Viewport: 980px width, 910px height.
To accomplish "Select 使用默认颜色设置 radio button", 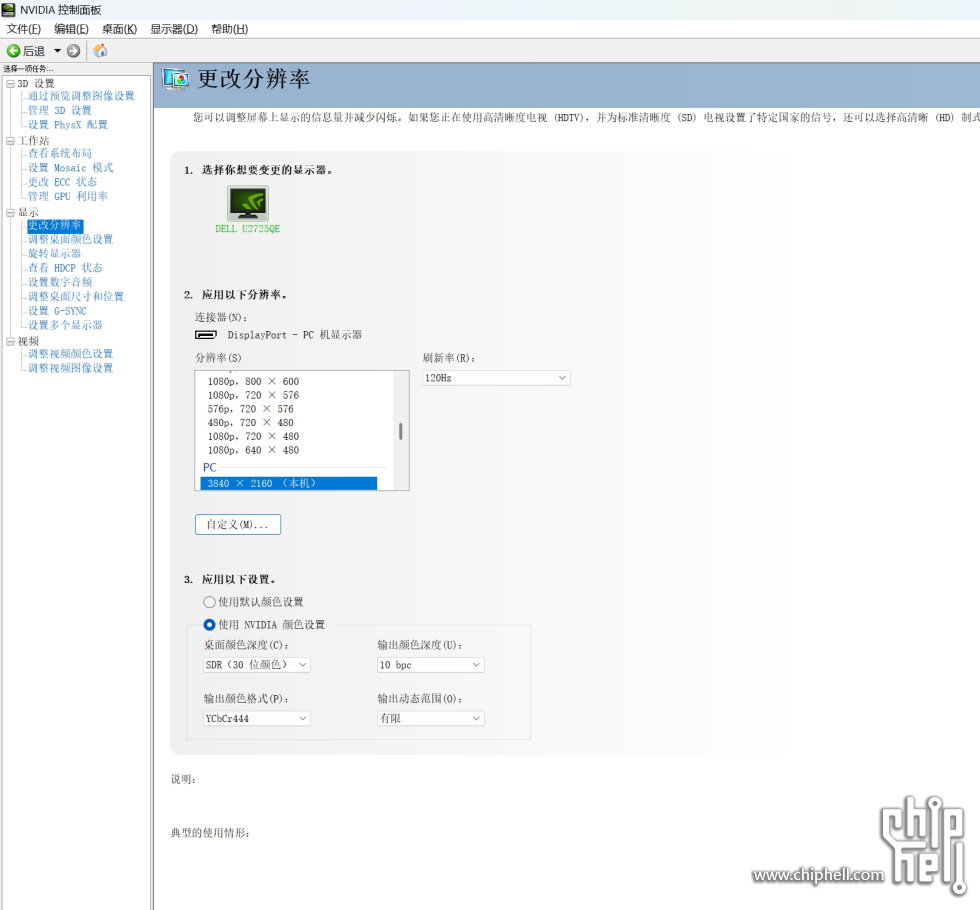I will [x=209, y=602].
